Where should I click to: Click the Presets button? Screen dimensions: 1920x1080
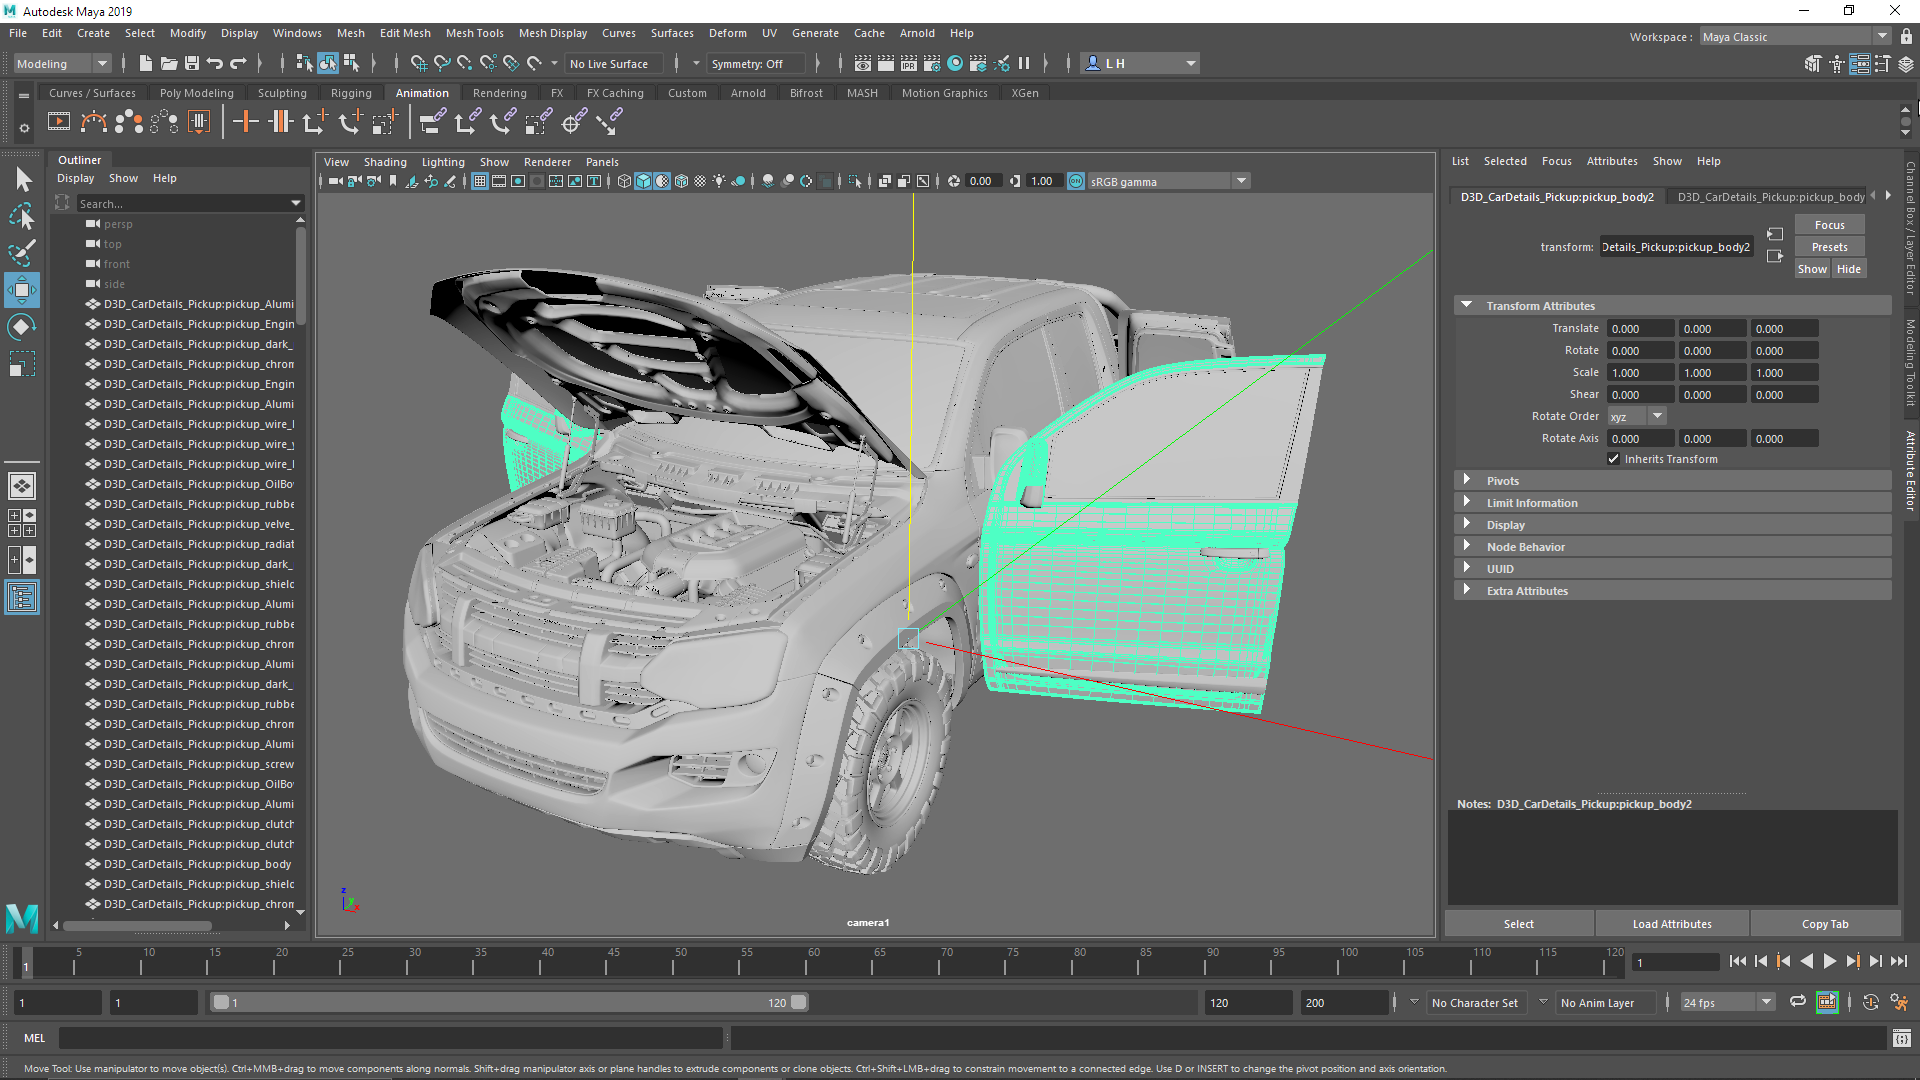click(1829, 247)
